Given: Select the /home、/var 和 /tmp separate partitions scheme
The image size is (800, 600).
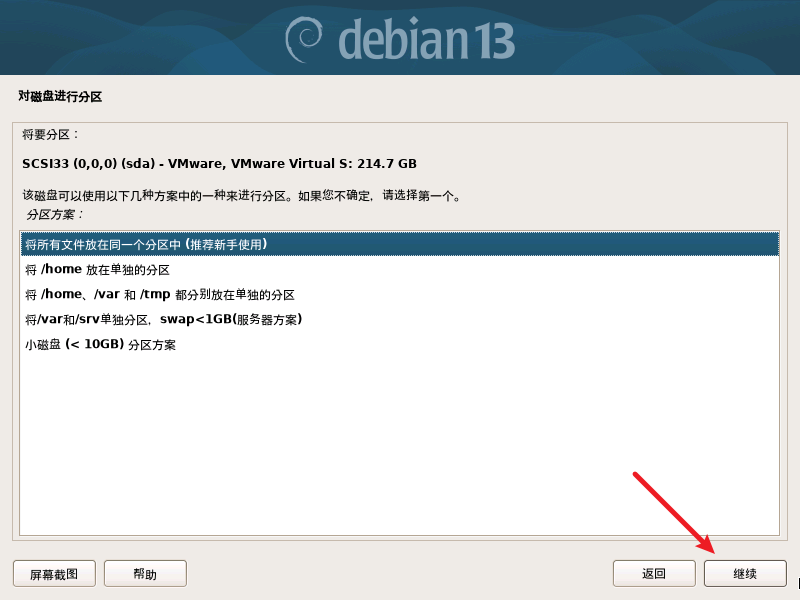Looking at the screenshot, I should point(399,294).
